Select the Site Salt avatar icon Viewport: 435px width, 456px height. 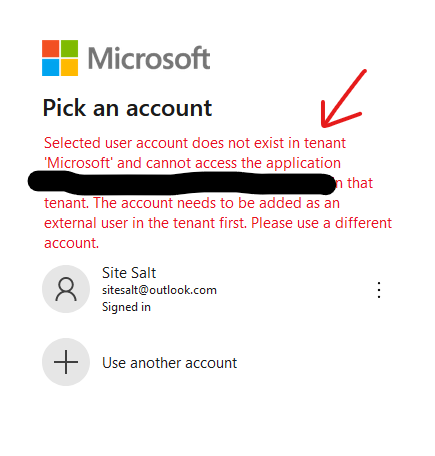point(66,289)
